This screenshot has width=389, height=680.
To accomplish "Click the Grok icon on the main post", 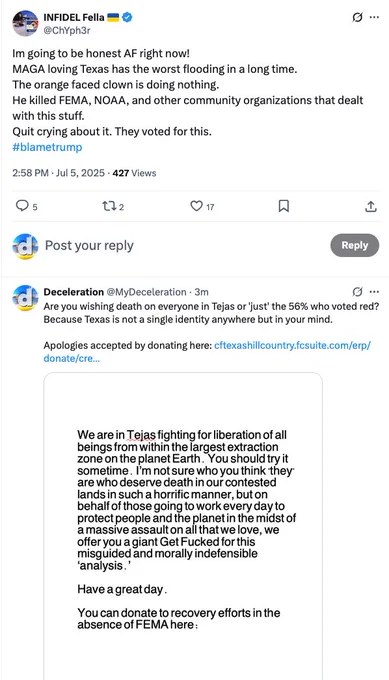I will 357,17.
